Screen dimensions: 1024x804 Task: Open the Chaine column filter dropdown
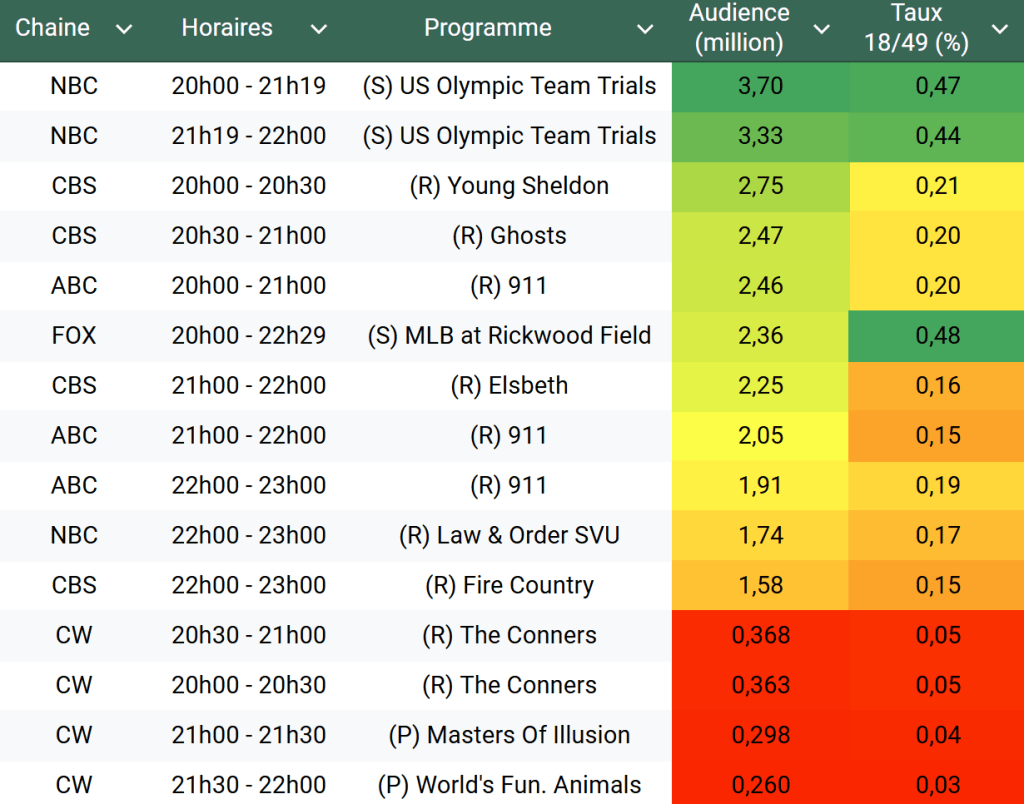tap(124, 29)
